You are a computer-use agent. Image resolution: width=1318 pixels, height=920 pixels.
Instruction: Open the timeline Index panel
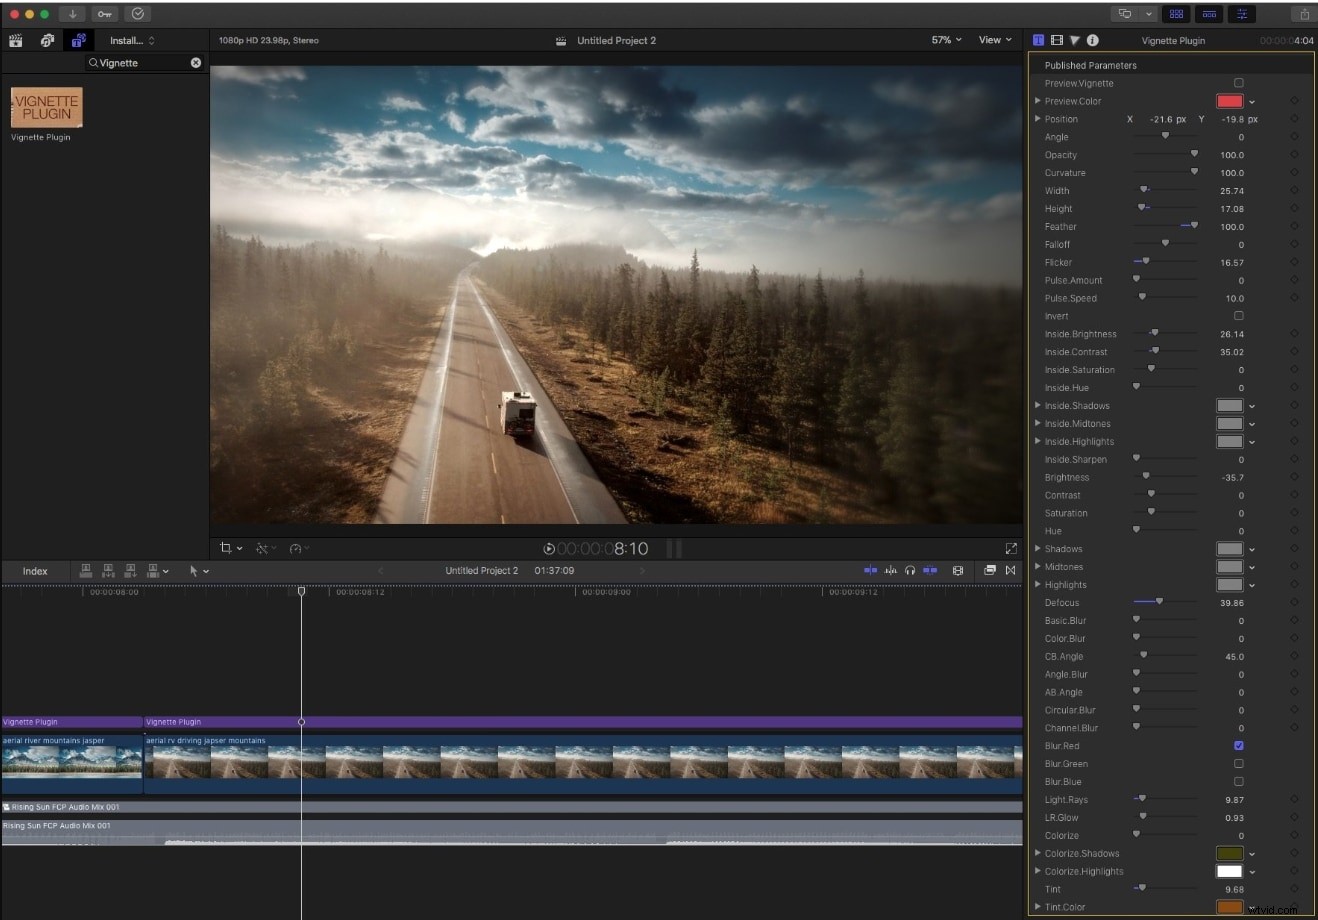(x=34, y=571)
